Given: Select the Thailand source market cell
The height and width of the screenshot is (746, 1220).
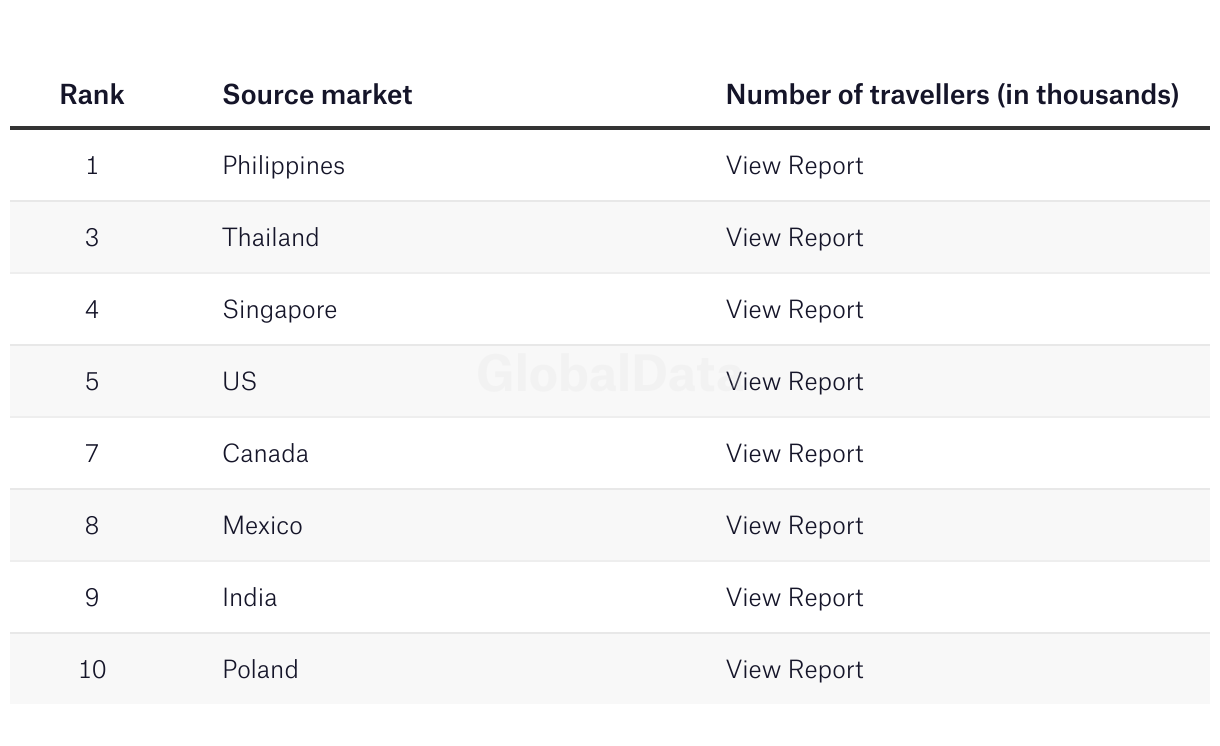Looking at the screenshot, I should [x=270, y=238].
